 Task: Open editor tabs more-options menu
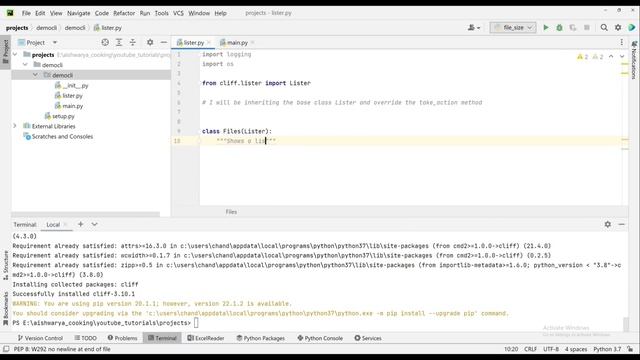pos(622,42)
